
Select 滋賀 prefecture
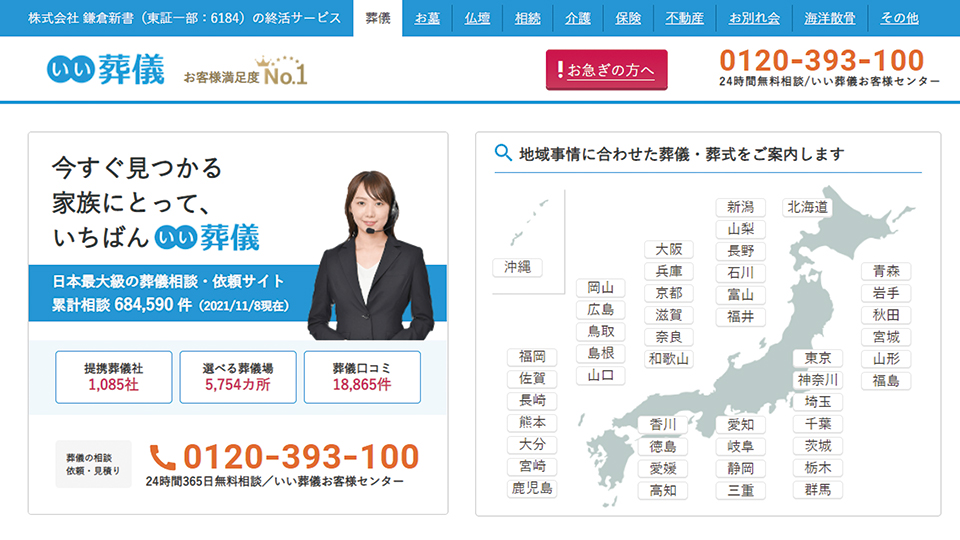[x=669, y=315]
